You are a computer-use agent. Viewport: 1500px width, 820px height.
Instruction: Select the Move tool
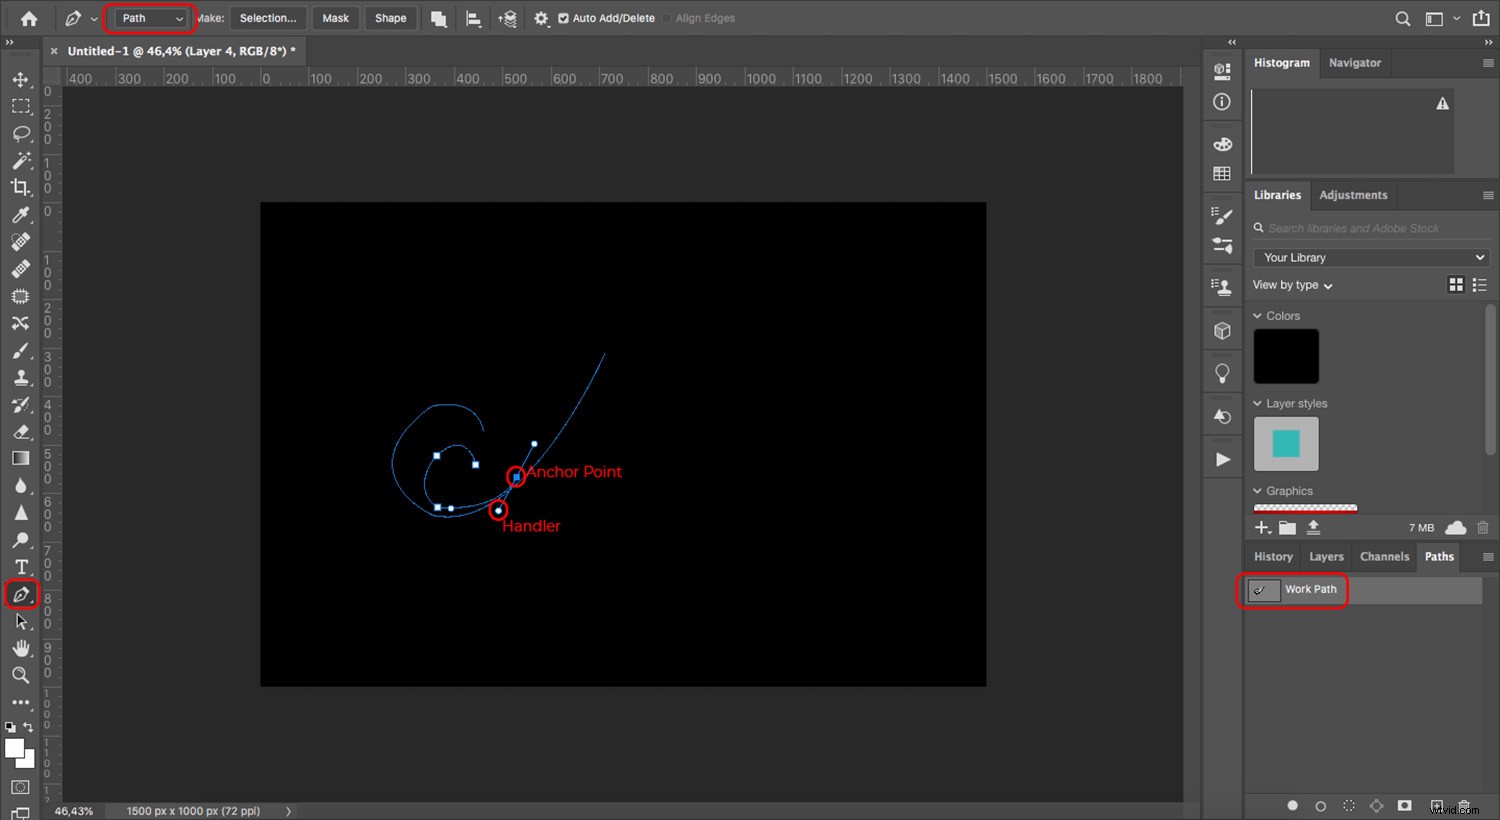21,80
